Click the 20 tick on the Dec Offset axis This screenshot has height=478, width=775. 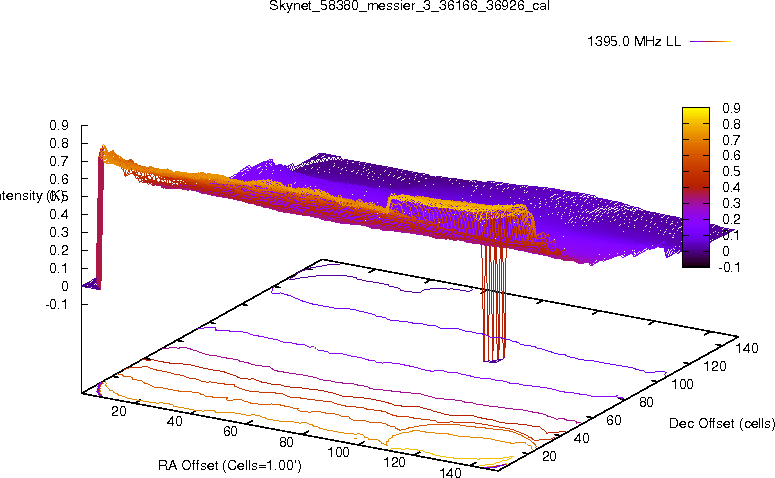coord(549,456)
